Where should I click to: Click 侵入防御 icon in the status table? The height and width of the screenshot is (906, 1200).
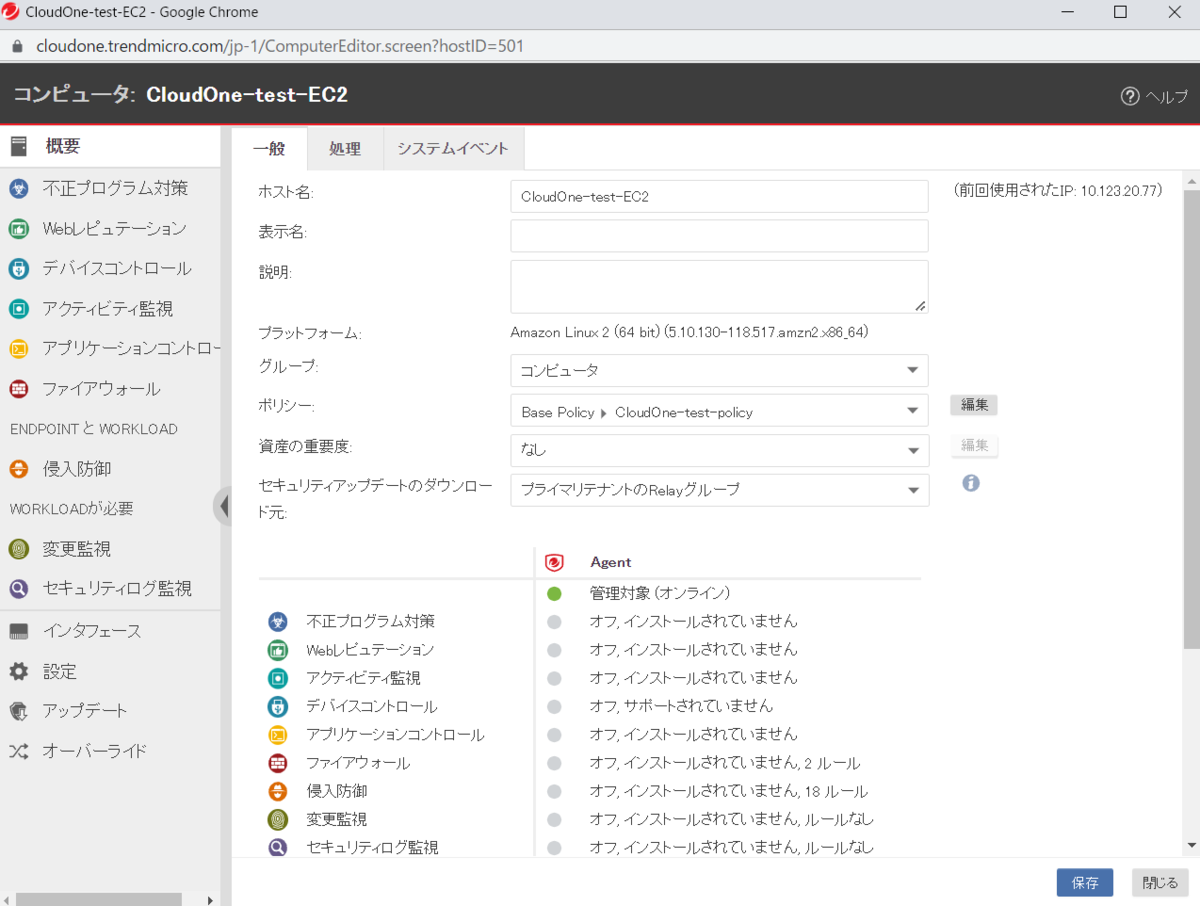click(x=278, y=791)
